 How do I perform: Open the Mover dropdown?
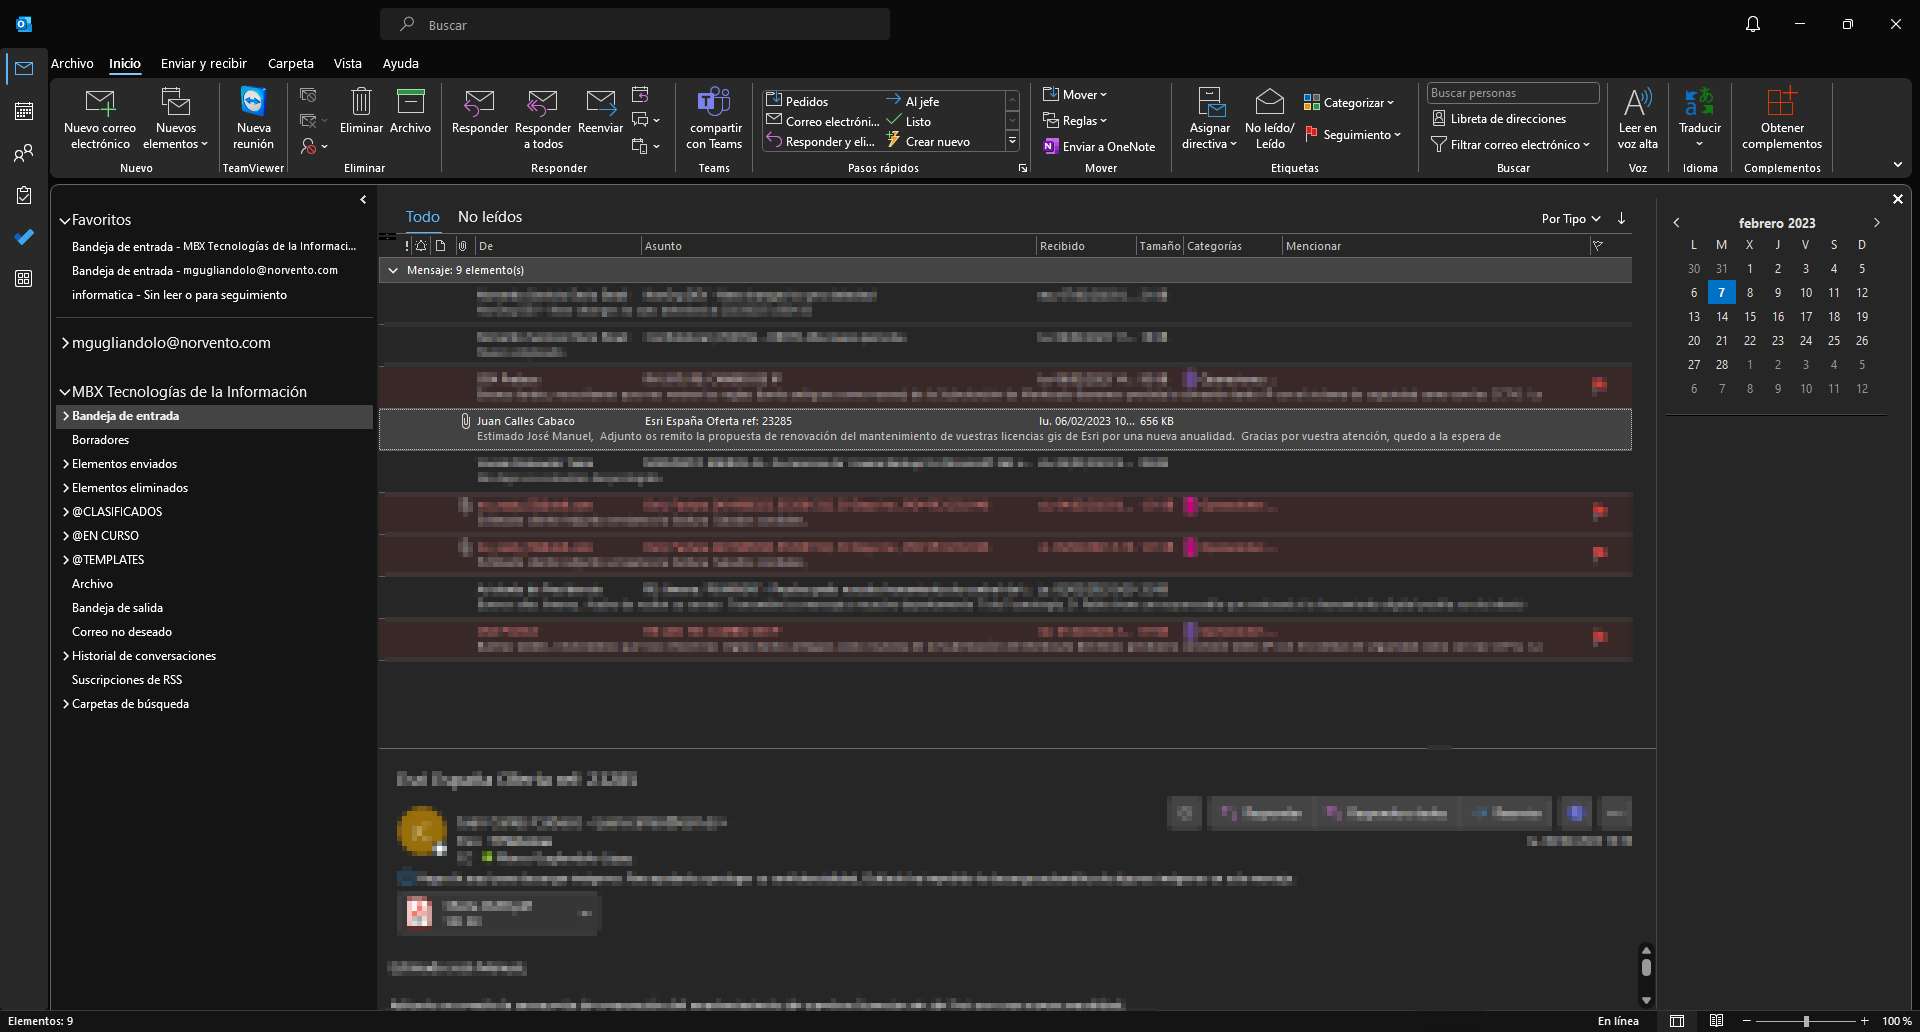coord(1075,94)
